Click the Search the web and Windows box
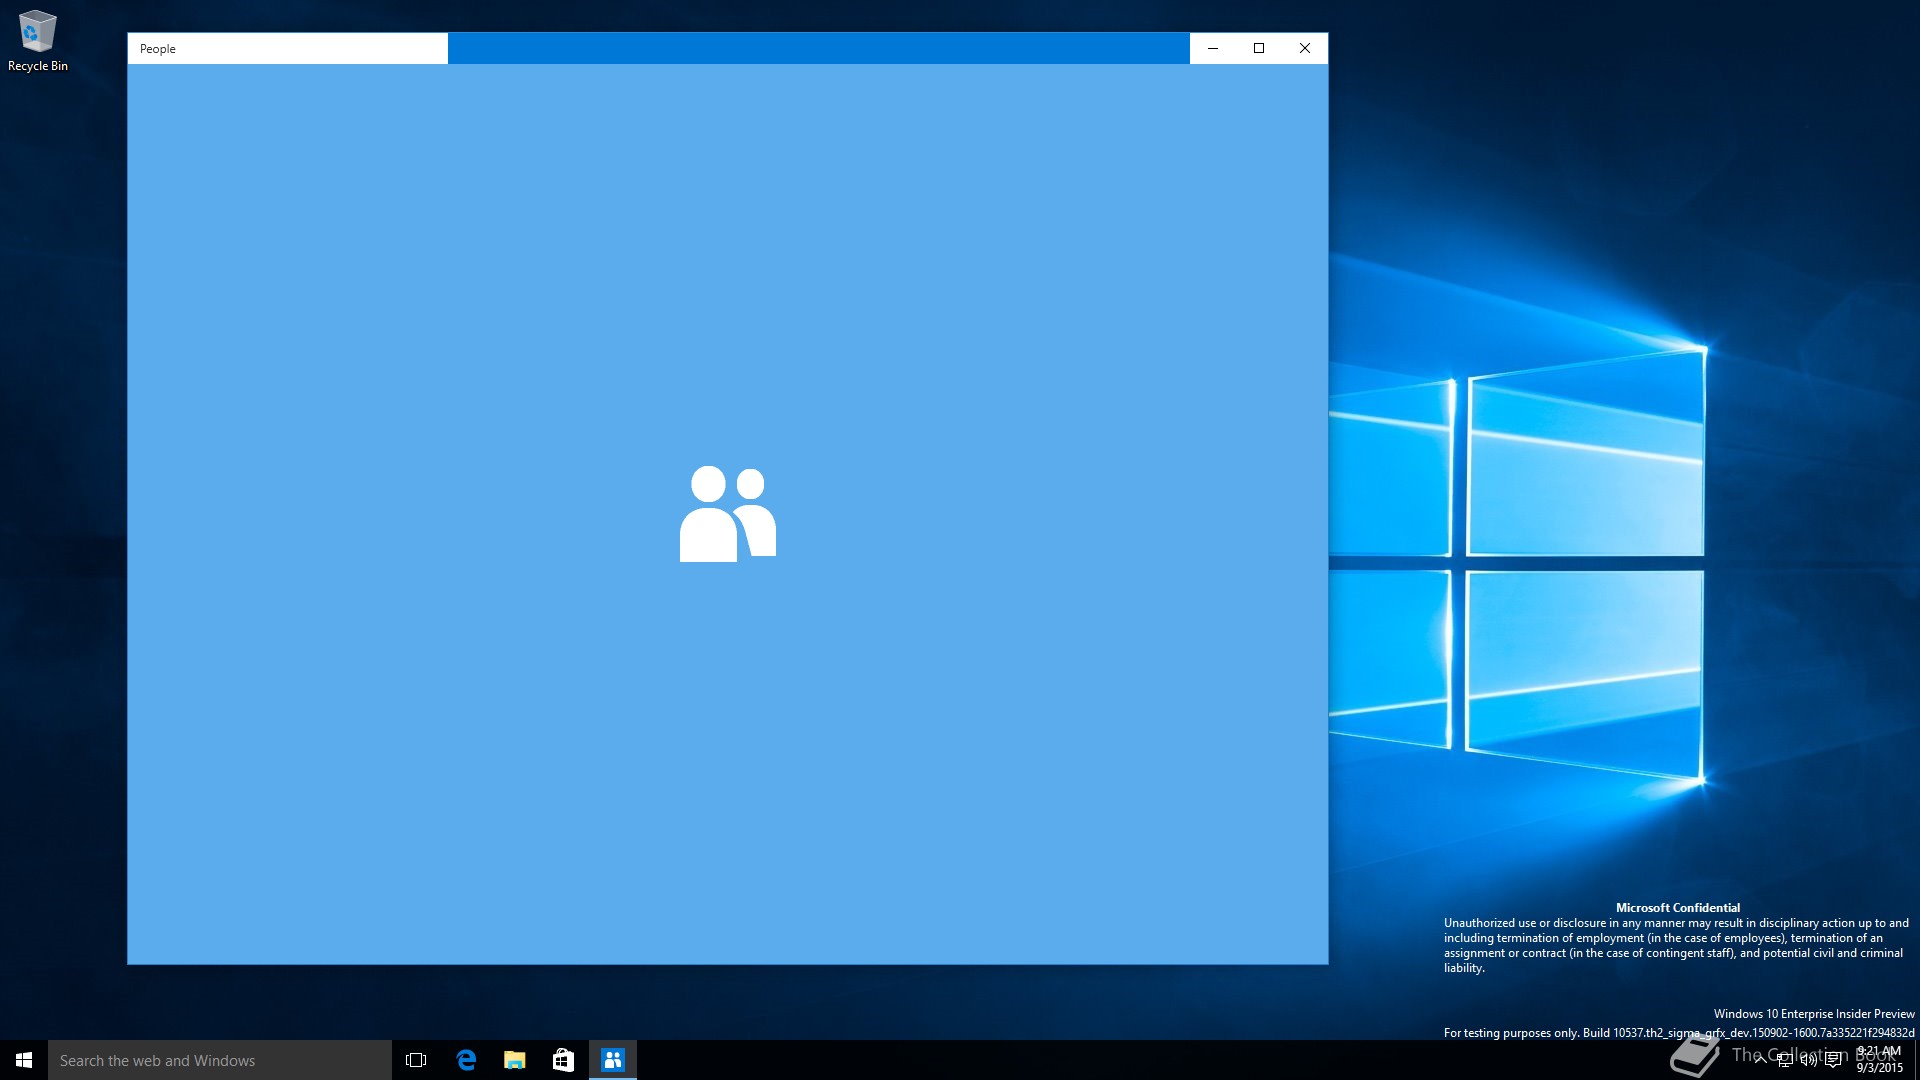 pyautogui.click(x=220, y=1060)
